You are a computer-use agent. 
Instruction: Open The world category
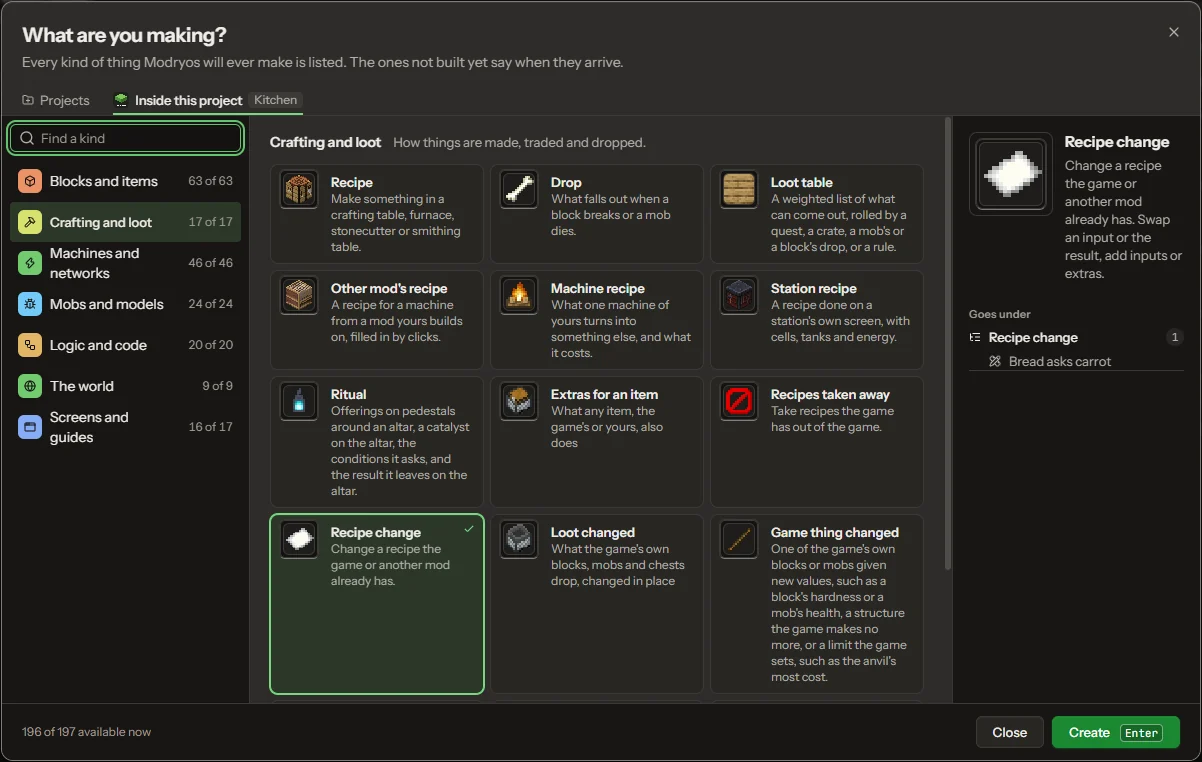tap(125, 386)
